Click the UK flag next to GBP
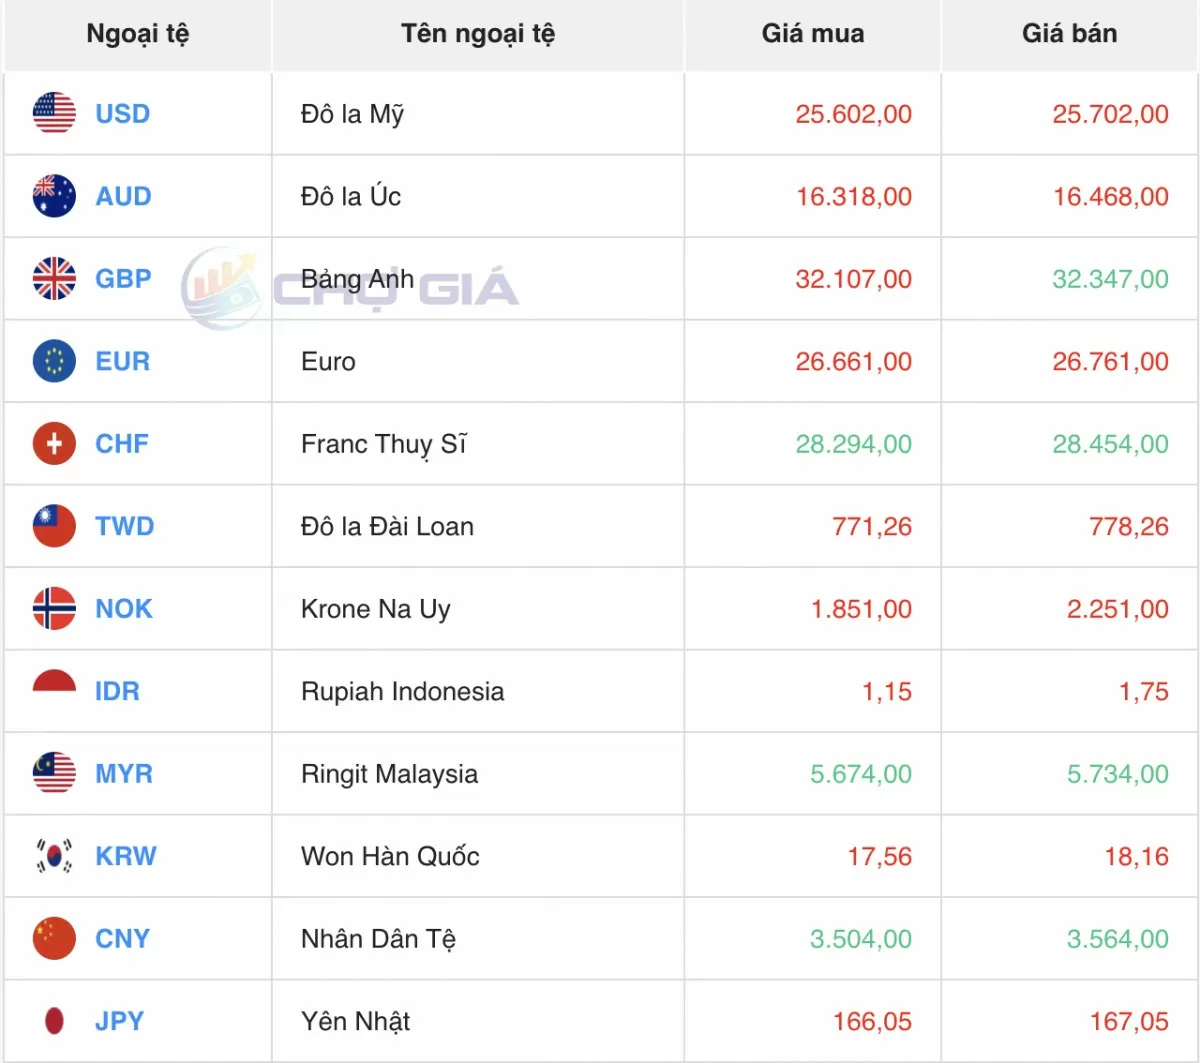 pos(54,279)
